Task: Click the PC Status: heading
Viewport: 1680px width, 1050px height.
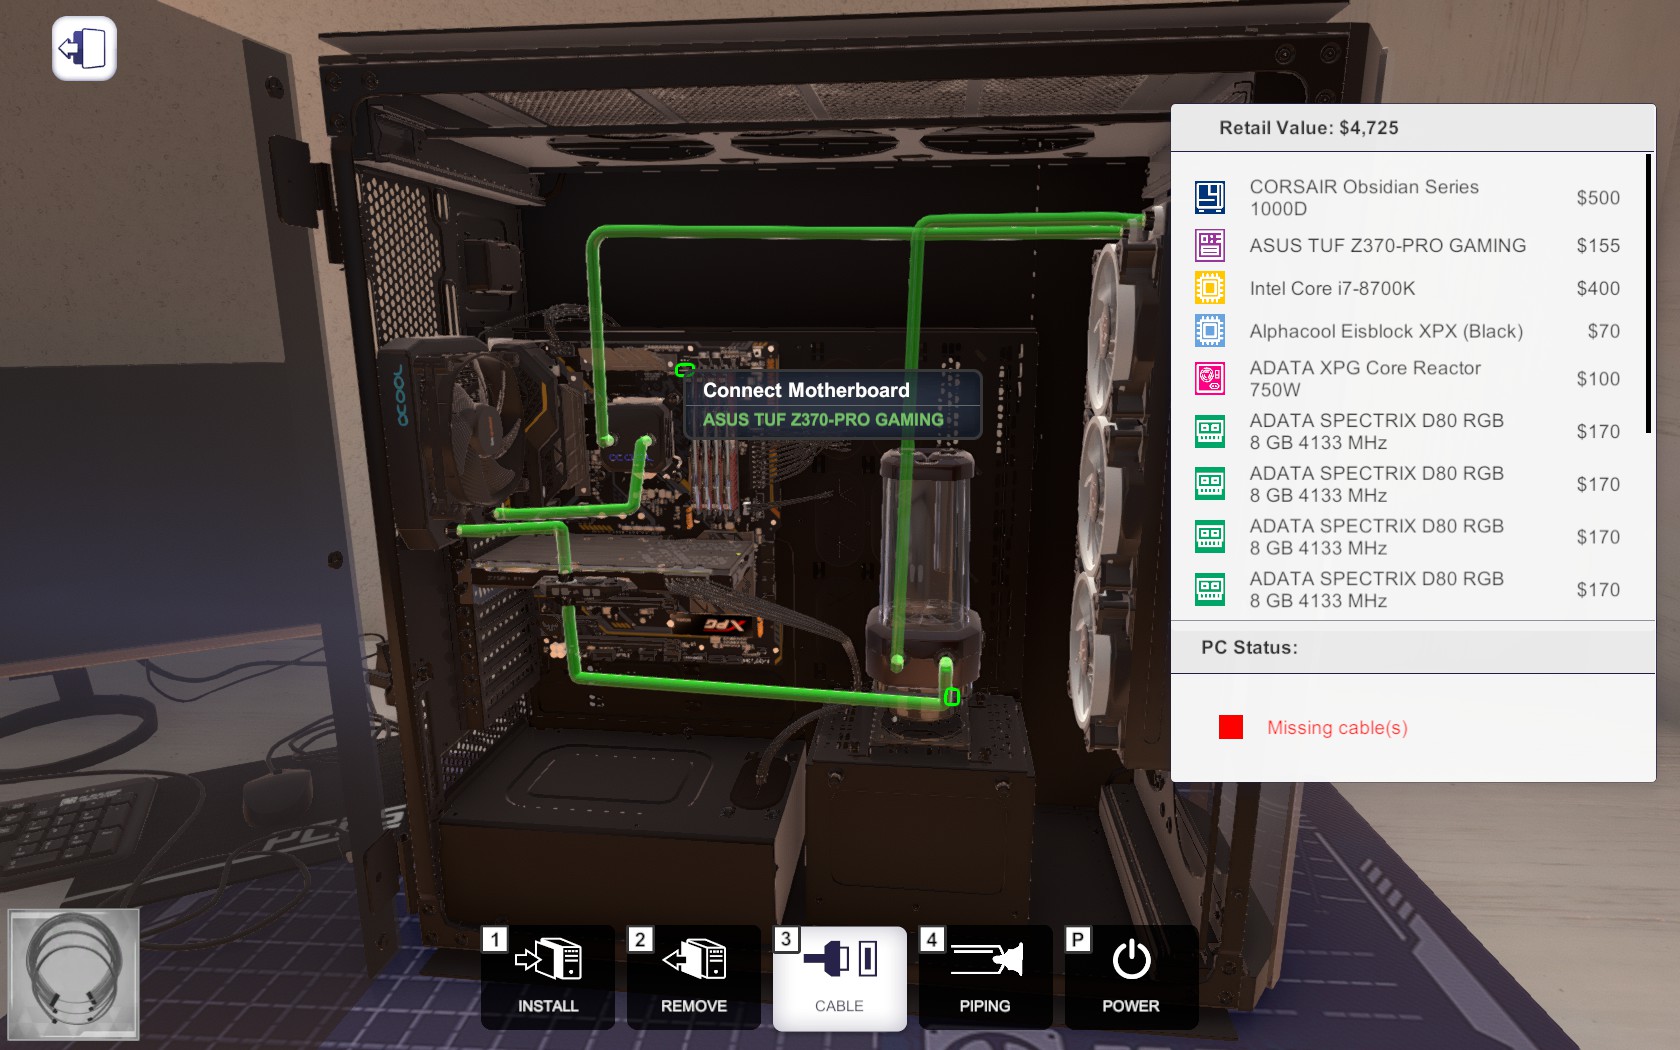Action: pos(1249,647)
